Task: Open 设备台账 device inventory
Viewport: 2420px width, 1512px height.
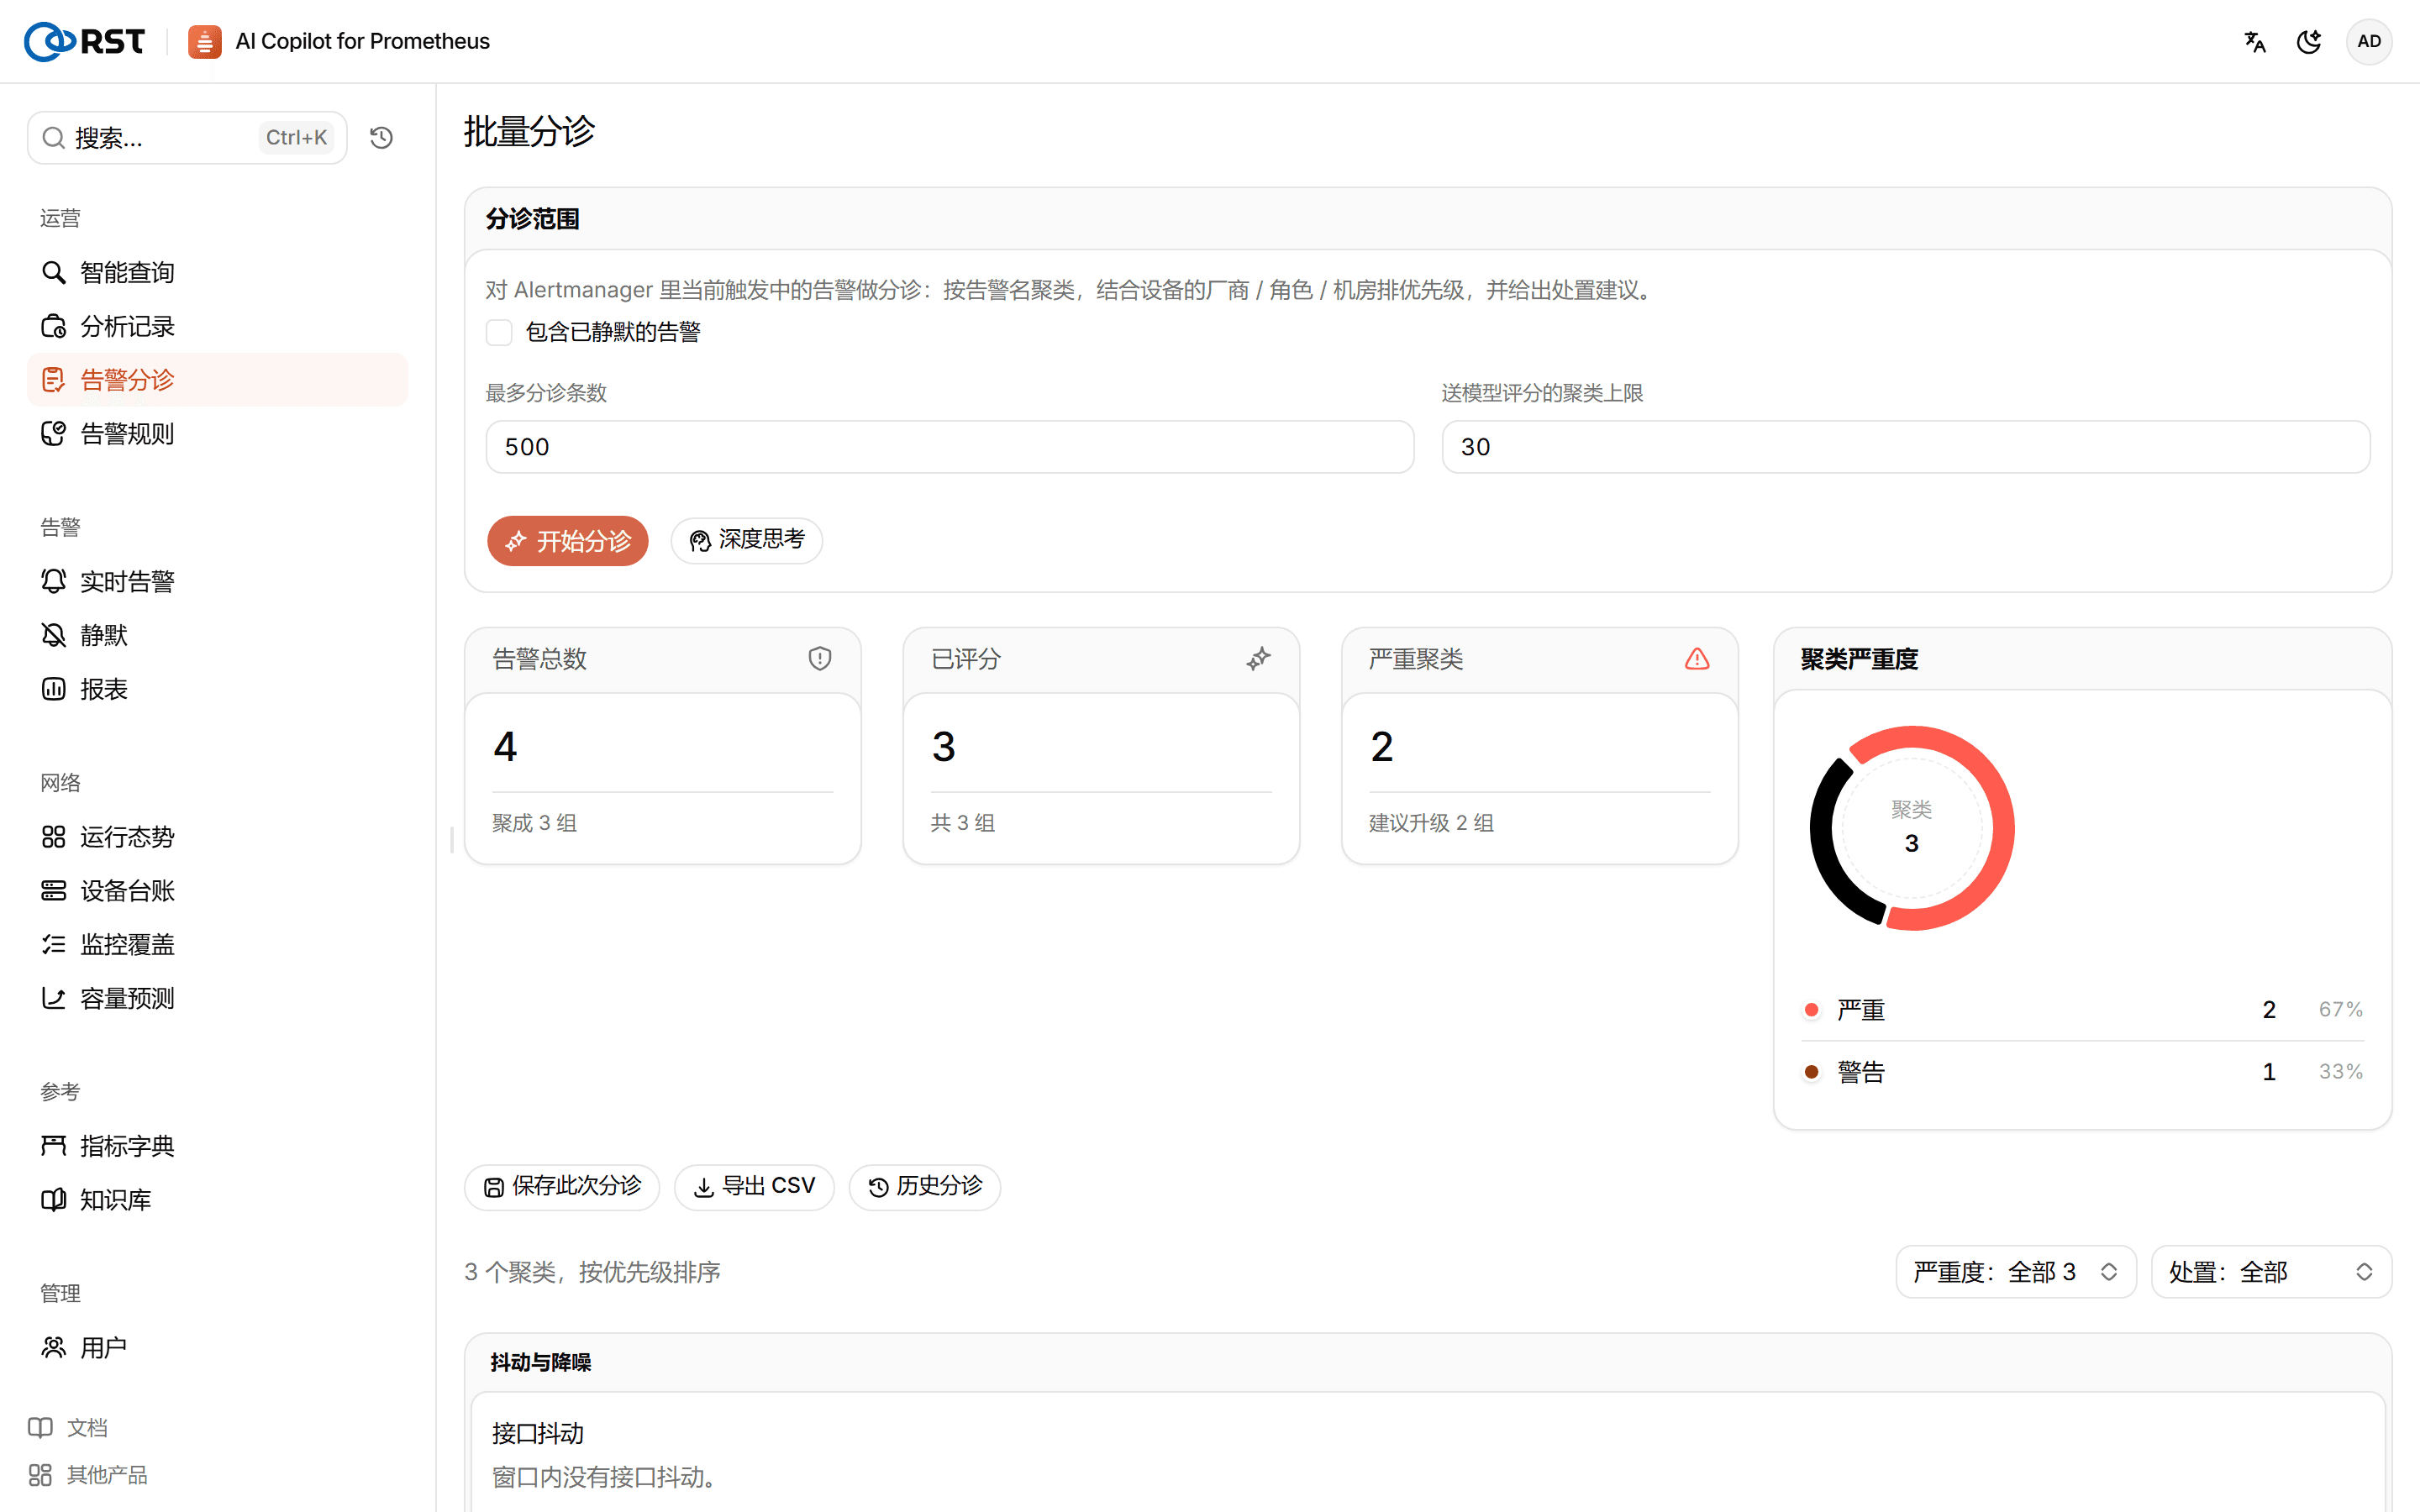Action: pyautogui.click(x=217, y=891)
